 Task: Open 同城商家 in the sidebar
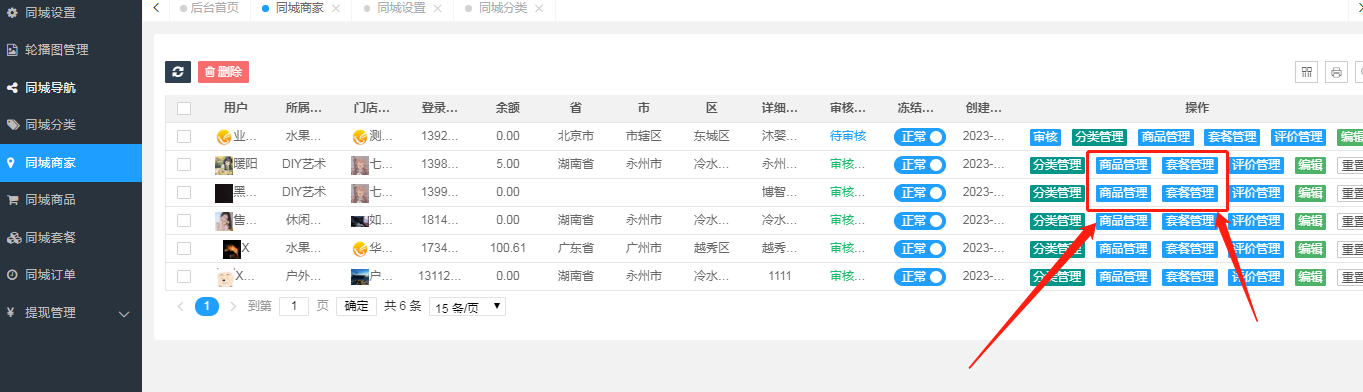[71, 163]
